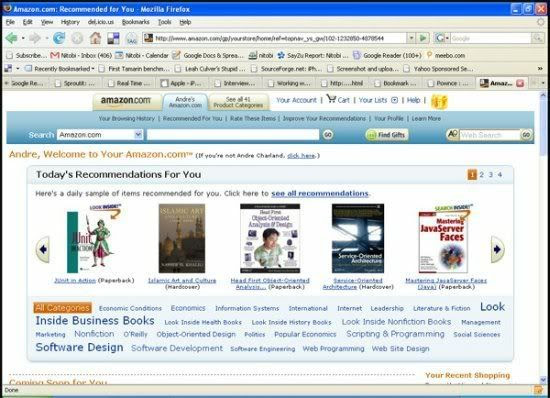Viewport: 550px width, 398px height.
Task: Click the green Go arrow beside URL bar
Action: click(x=423, y=38)
